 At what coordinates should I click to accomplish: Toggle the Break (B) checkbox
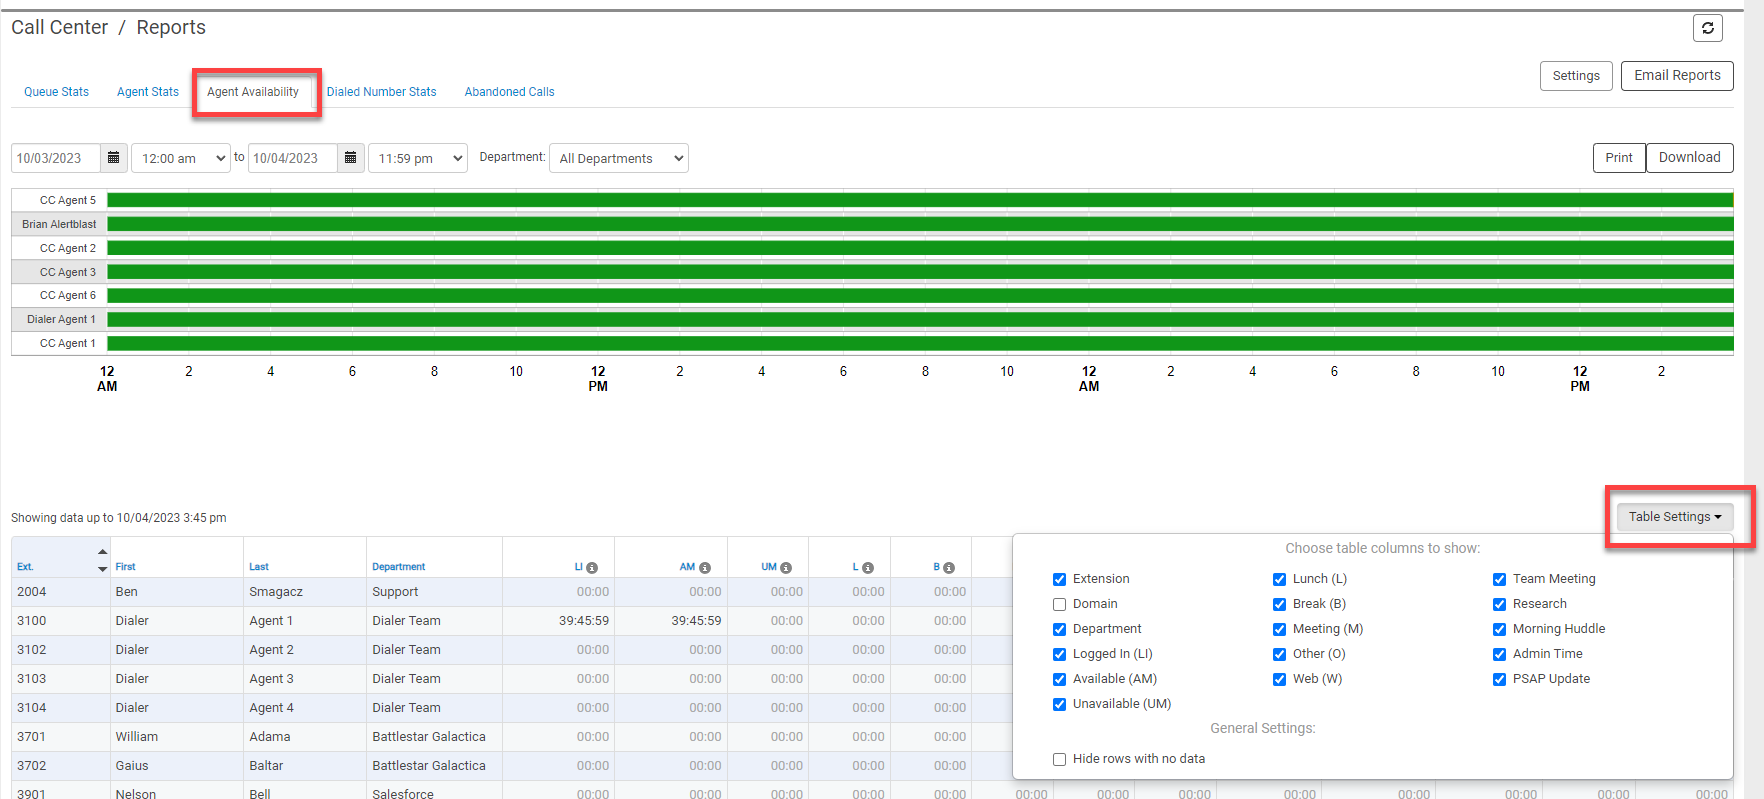1279,604
